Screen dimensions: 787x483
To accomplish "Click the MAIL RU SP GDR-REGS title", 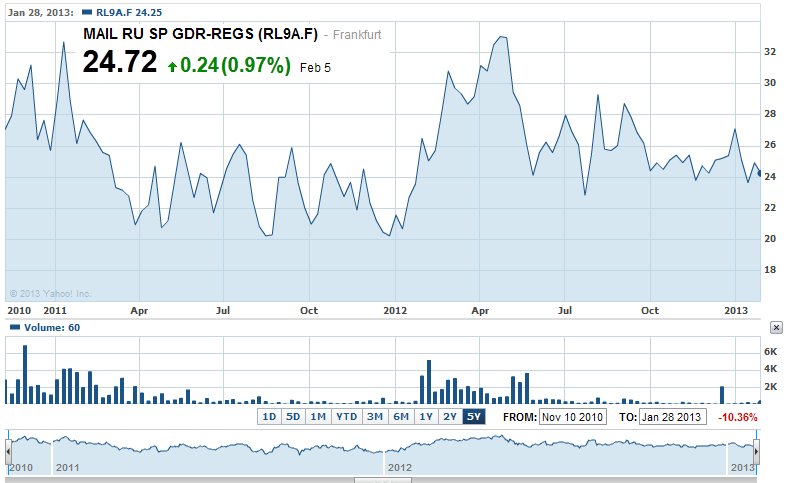I will click(x=200, y=34).
